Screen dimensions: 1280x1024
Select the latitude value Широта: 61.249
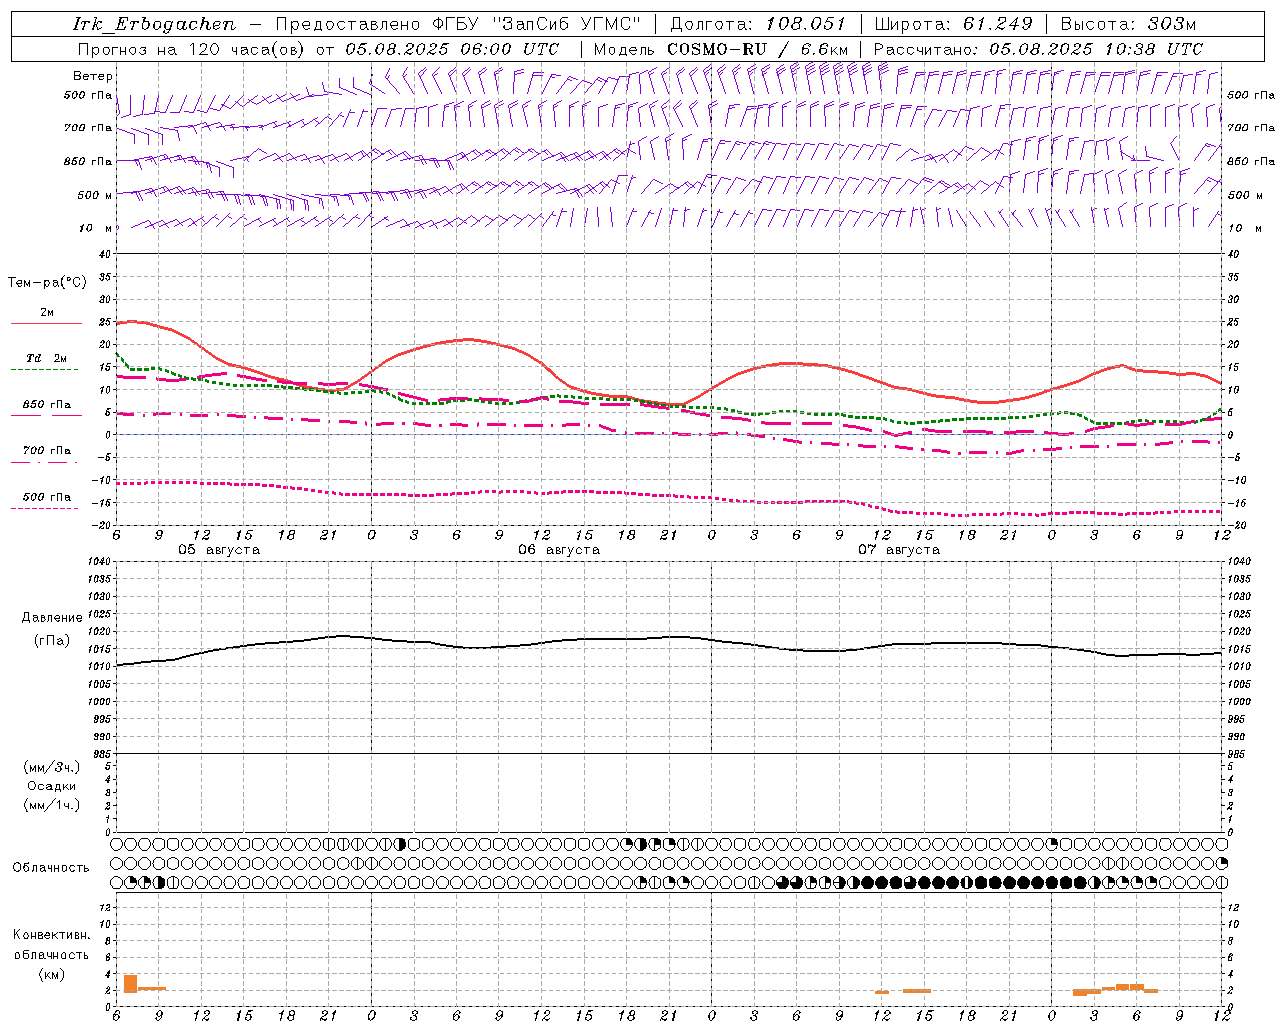pos(953,24)
